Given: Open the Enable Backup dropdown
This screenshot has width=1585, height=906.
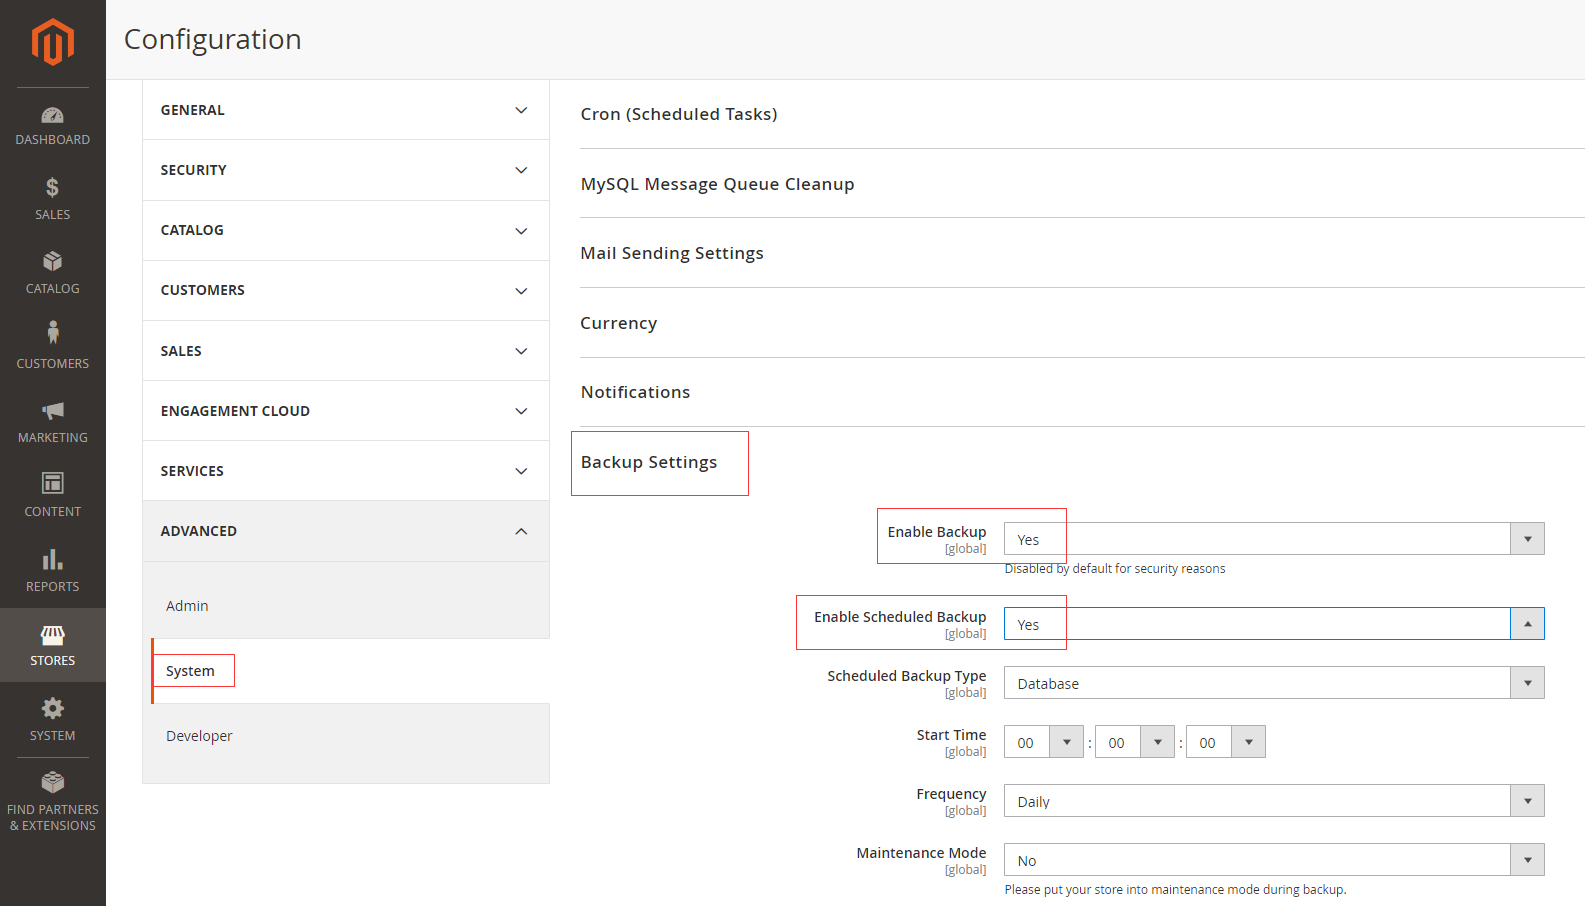Looking at the screenshot, I should pos(1273,539).
